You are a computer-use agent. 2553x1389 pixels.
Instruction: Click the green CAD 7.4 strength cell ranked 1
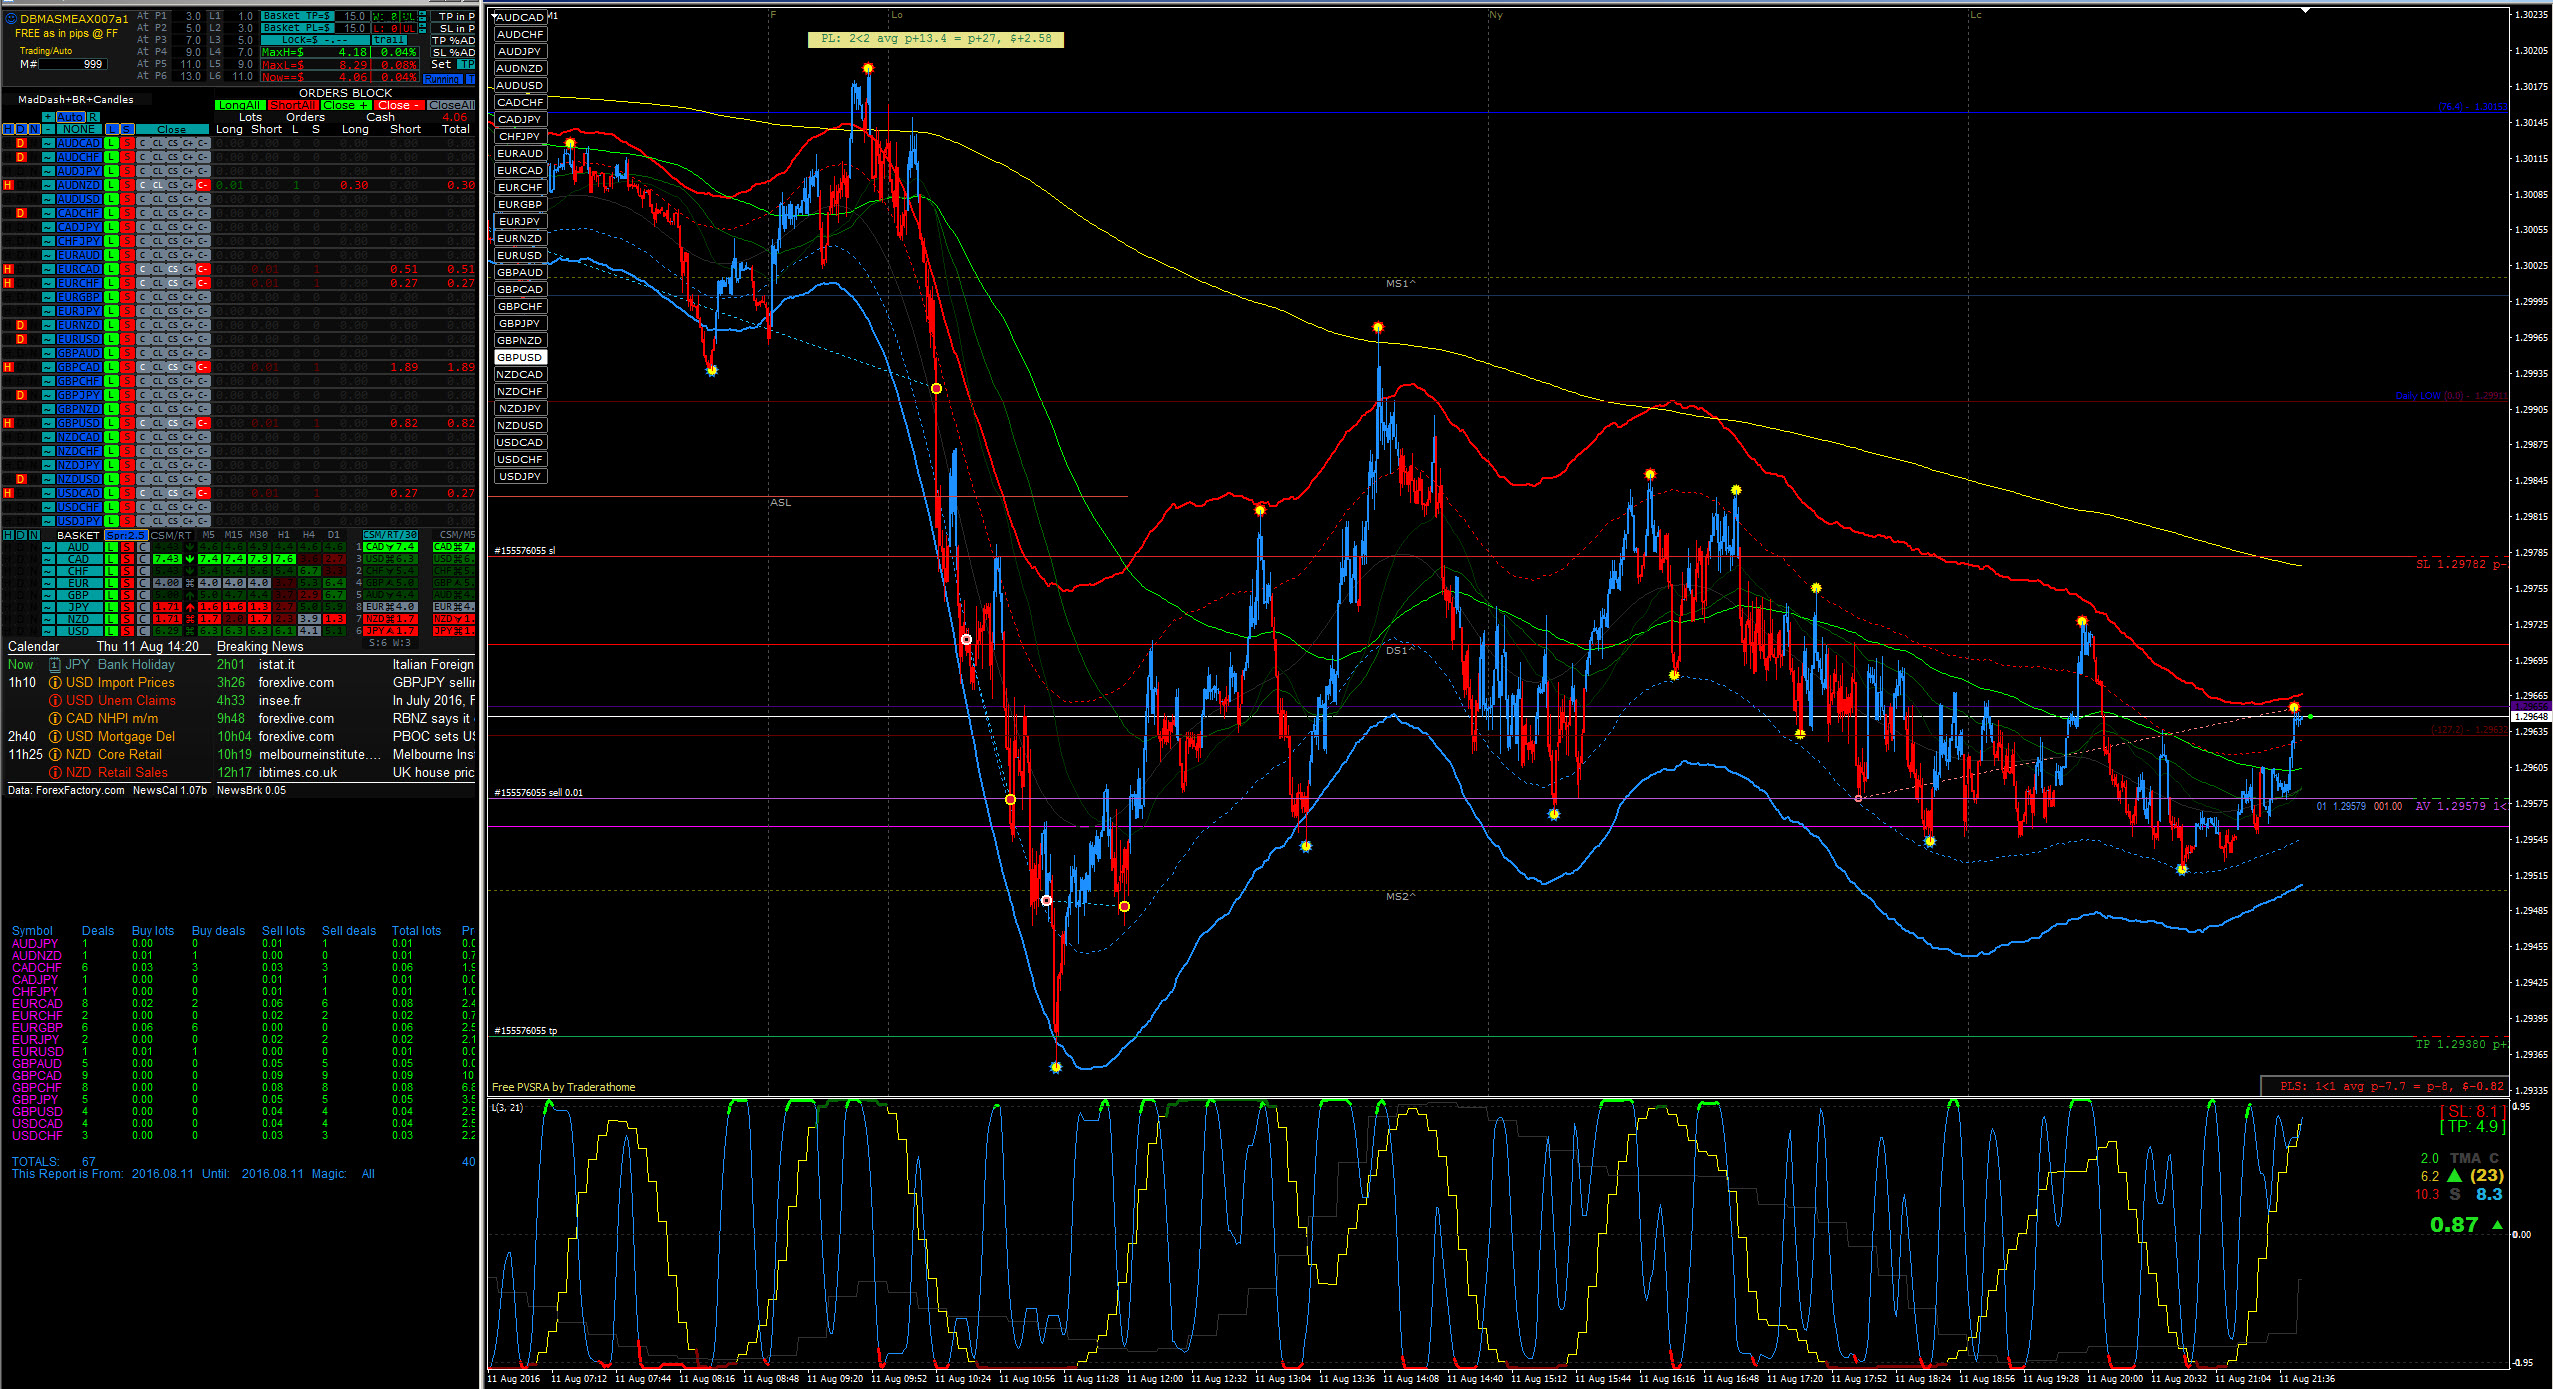pos(390,547)
